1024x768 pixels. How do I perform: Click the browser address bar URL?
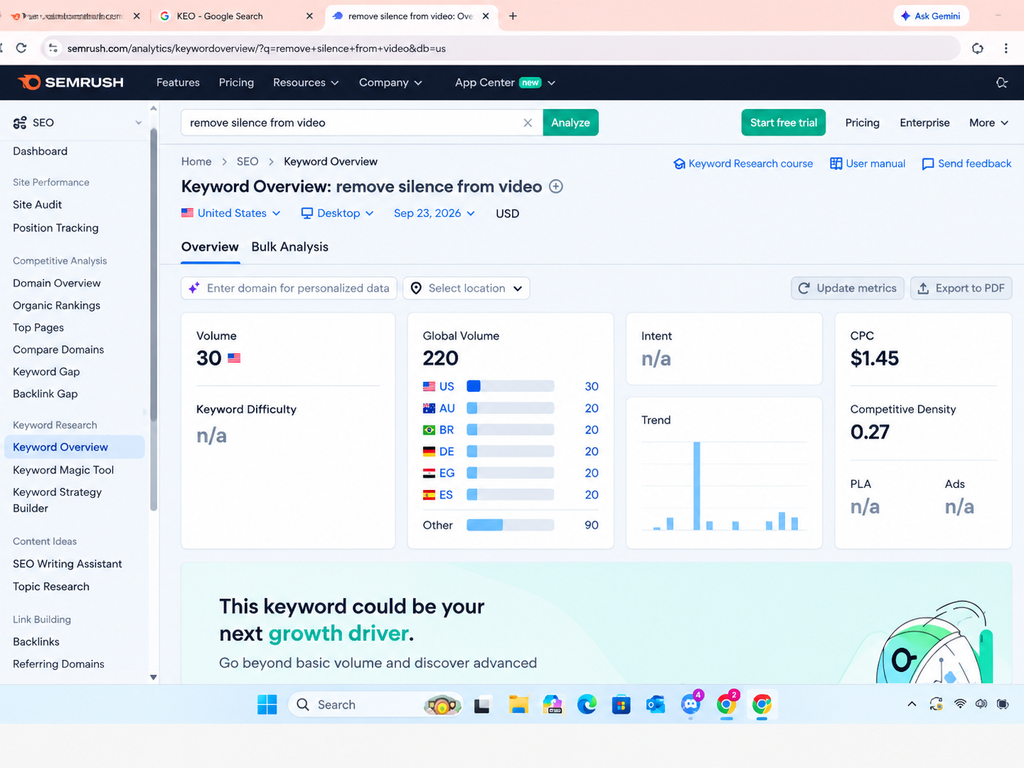click(x=257, y=48)
